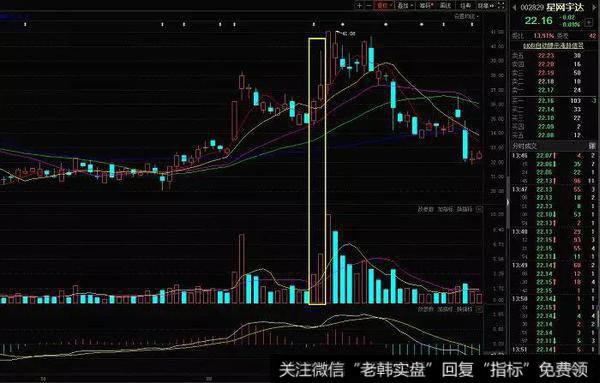
Task: Expand the more tools chevron in top toolbar
Action: [492, 5]
